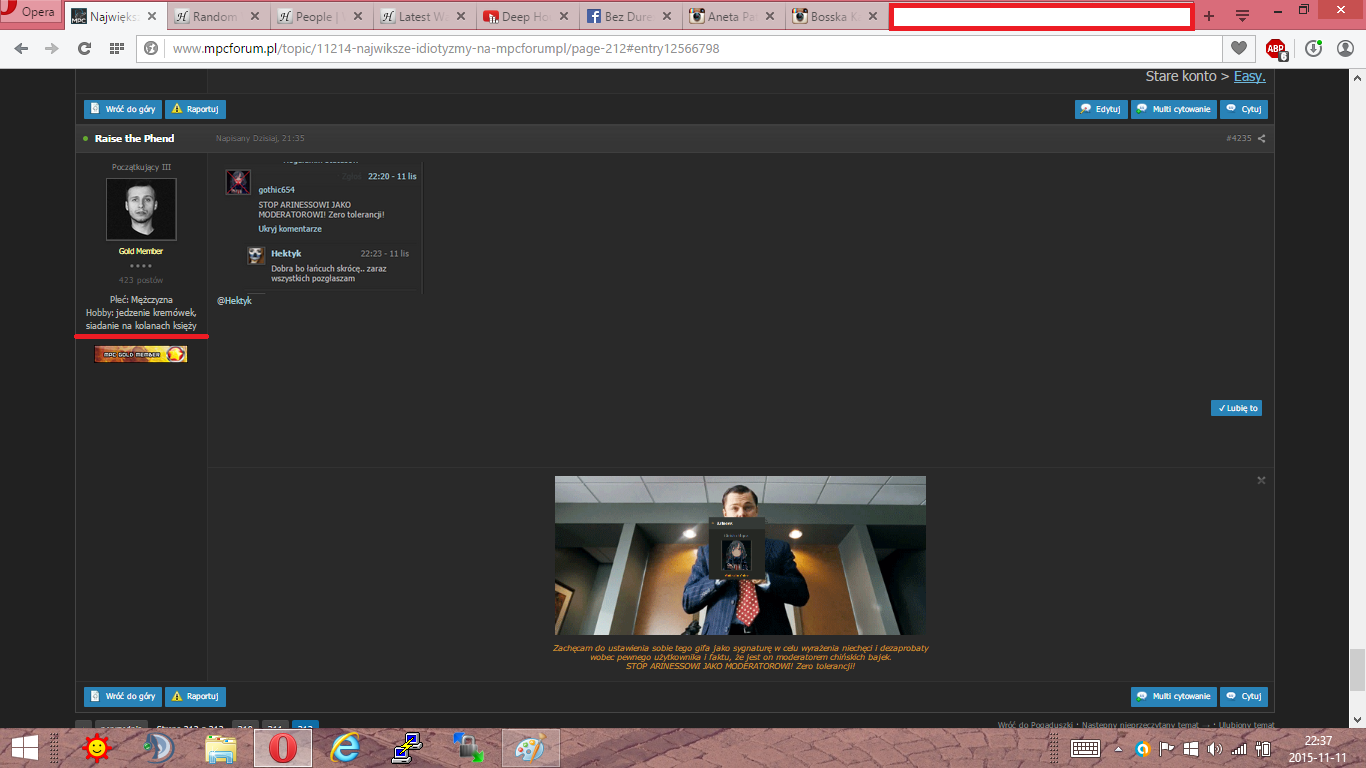Follow the 'Easy.' link
This screenshot has height=768, width=1366.
tap(1249, 76)
